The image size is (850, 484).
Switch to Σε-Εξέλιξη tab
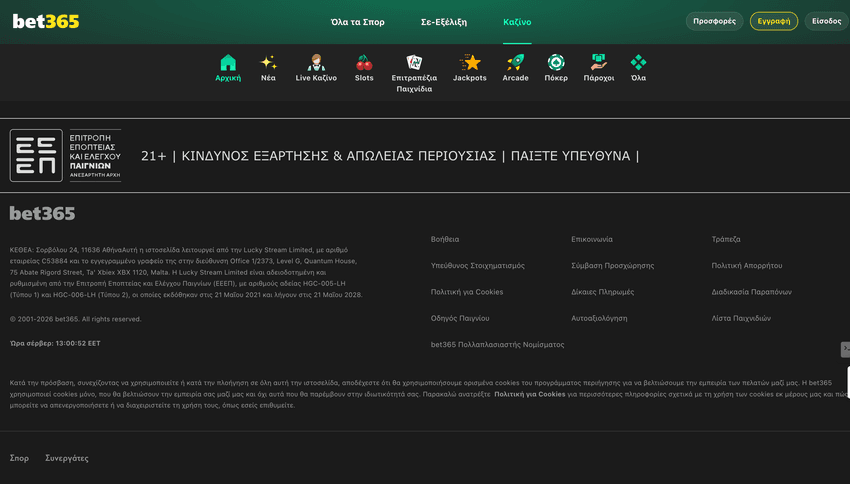[444, 22]
